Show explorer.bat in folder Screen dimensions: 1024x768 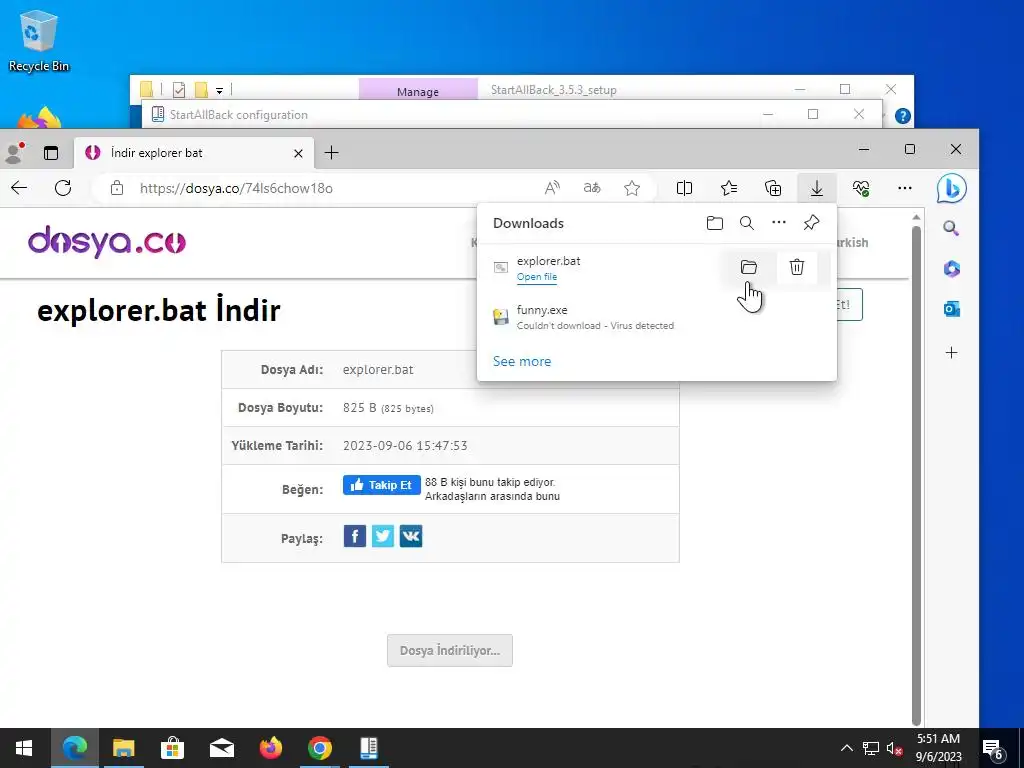(748, 267)
